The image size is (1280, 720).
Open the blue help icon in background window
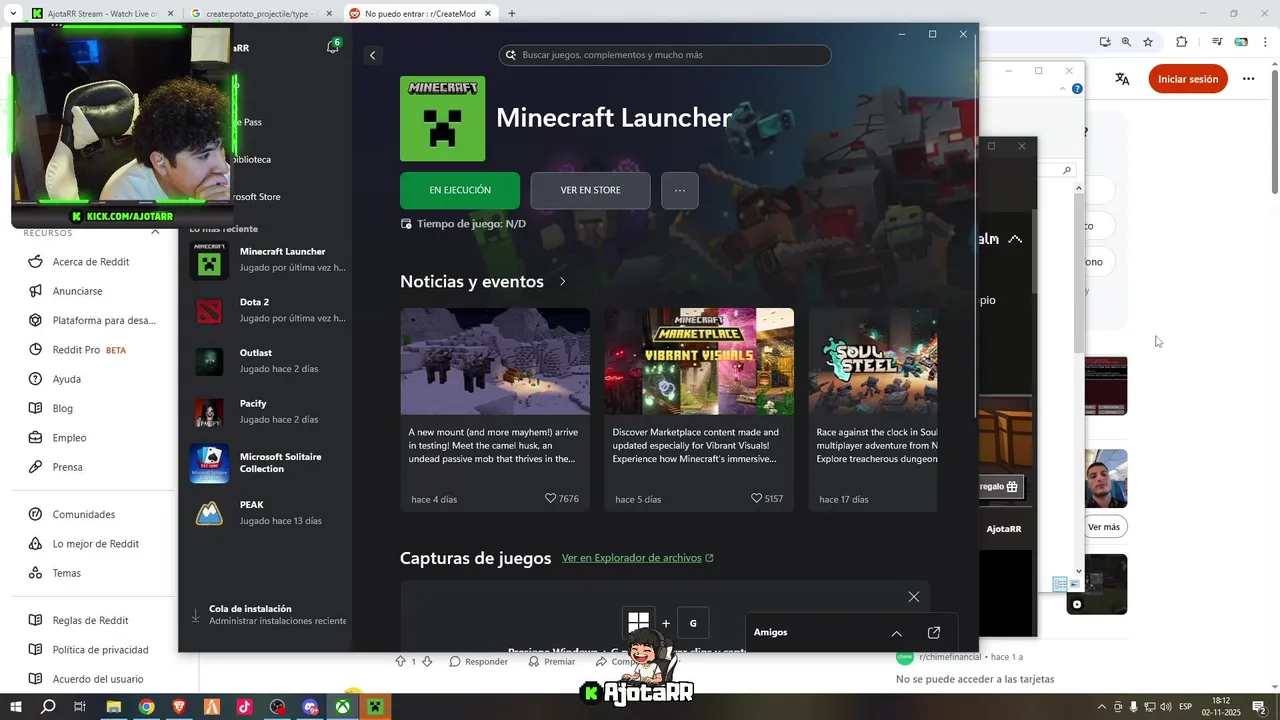click(x=1077, y=89)
